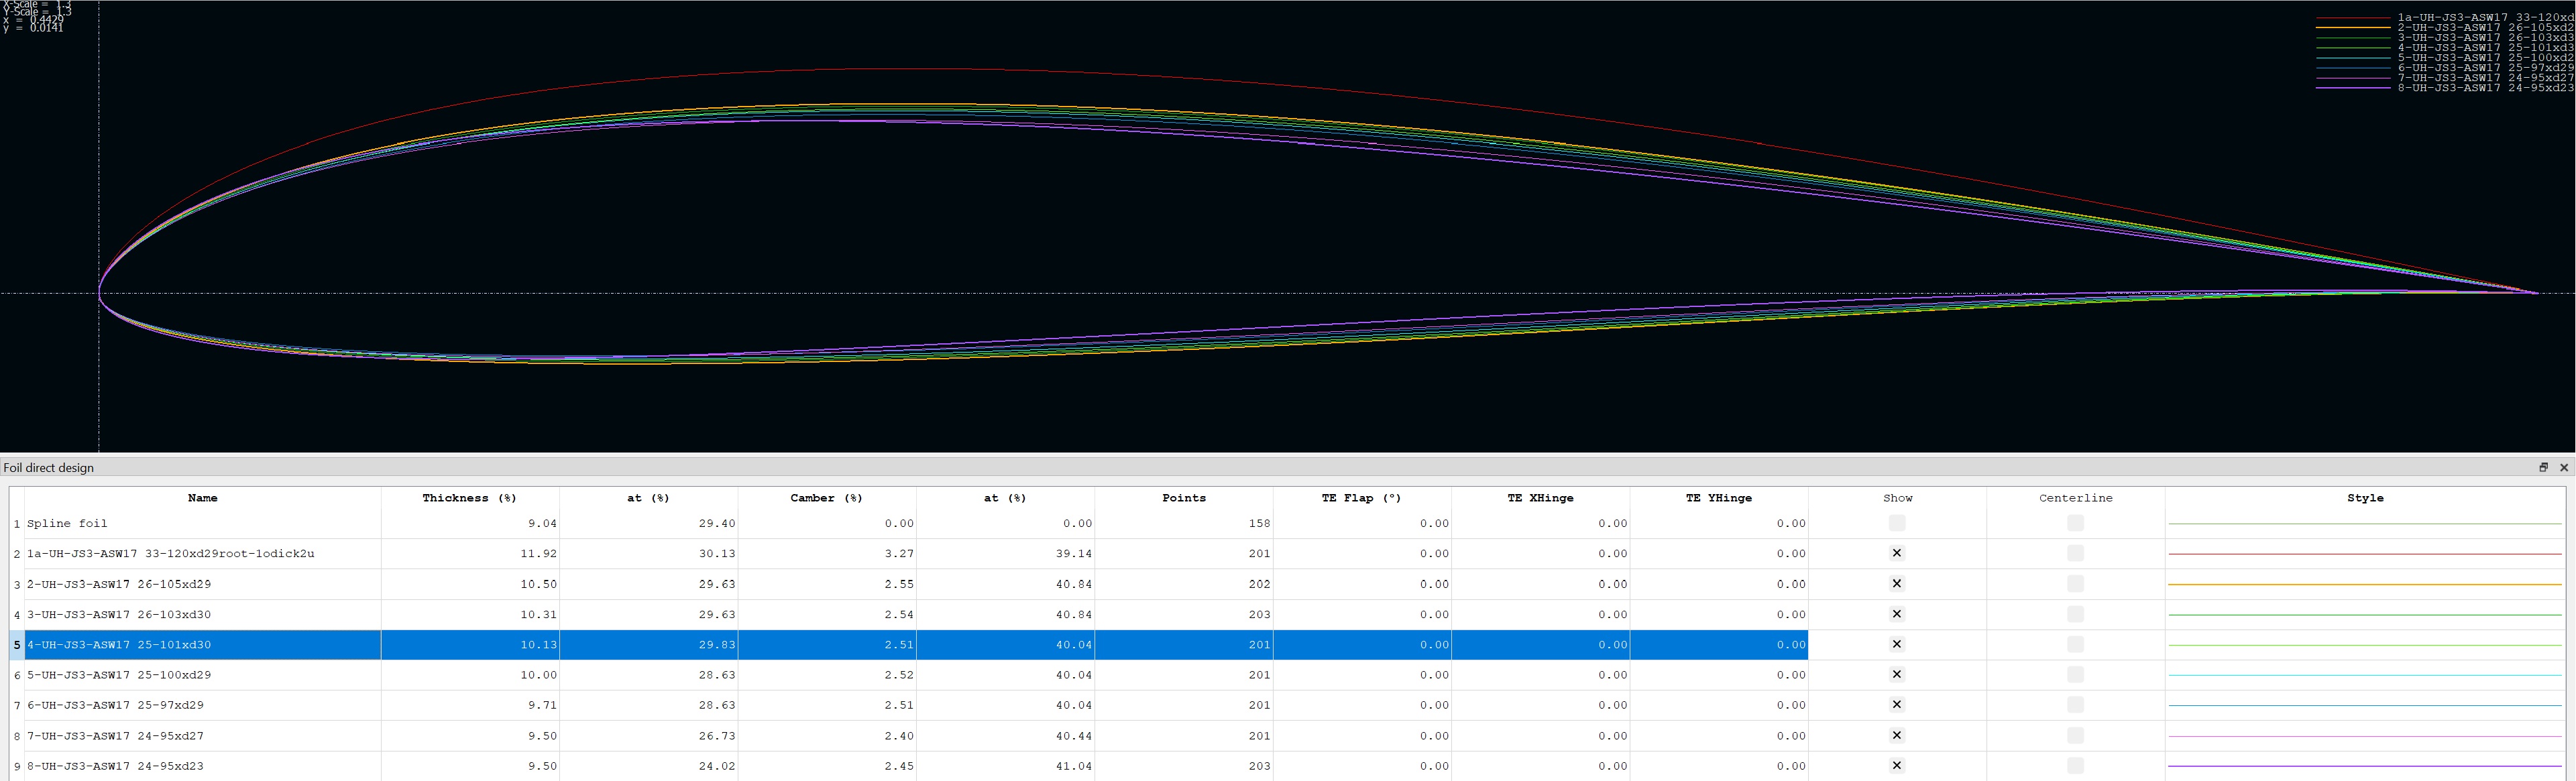Select the 6-UH-JS3-ASW17 25-97xd29 foil row
The height and width of the screenshot is (781, 2576).
click(x=115, y=706)
